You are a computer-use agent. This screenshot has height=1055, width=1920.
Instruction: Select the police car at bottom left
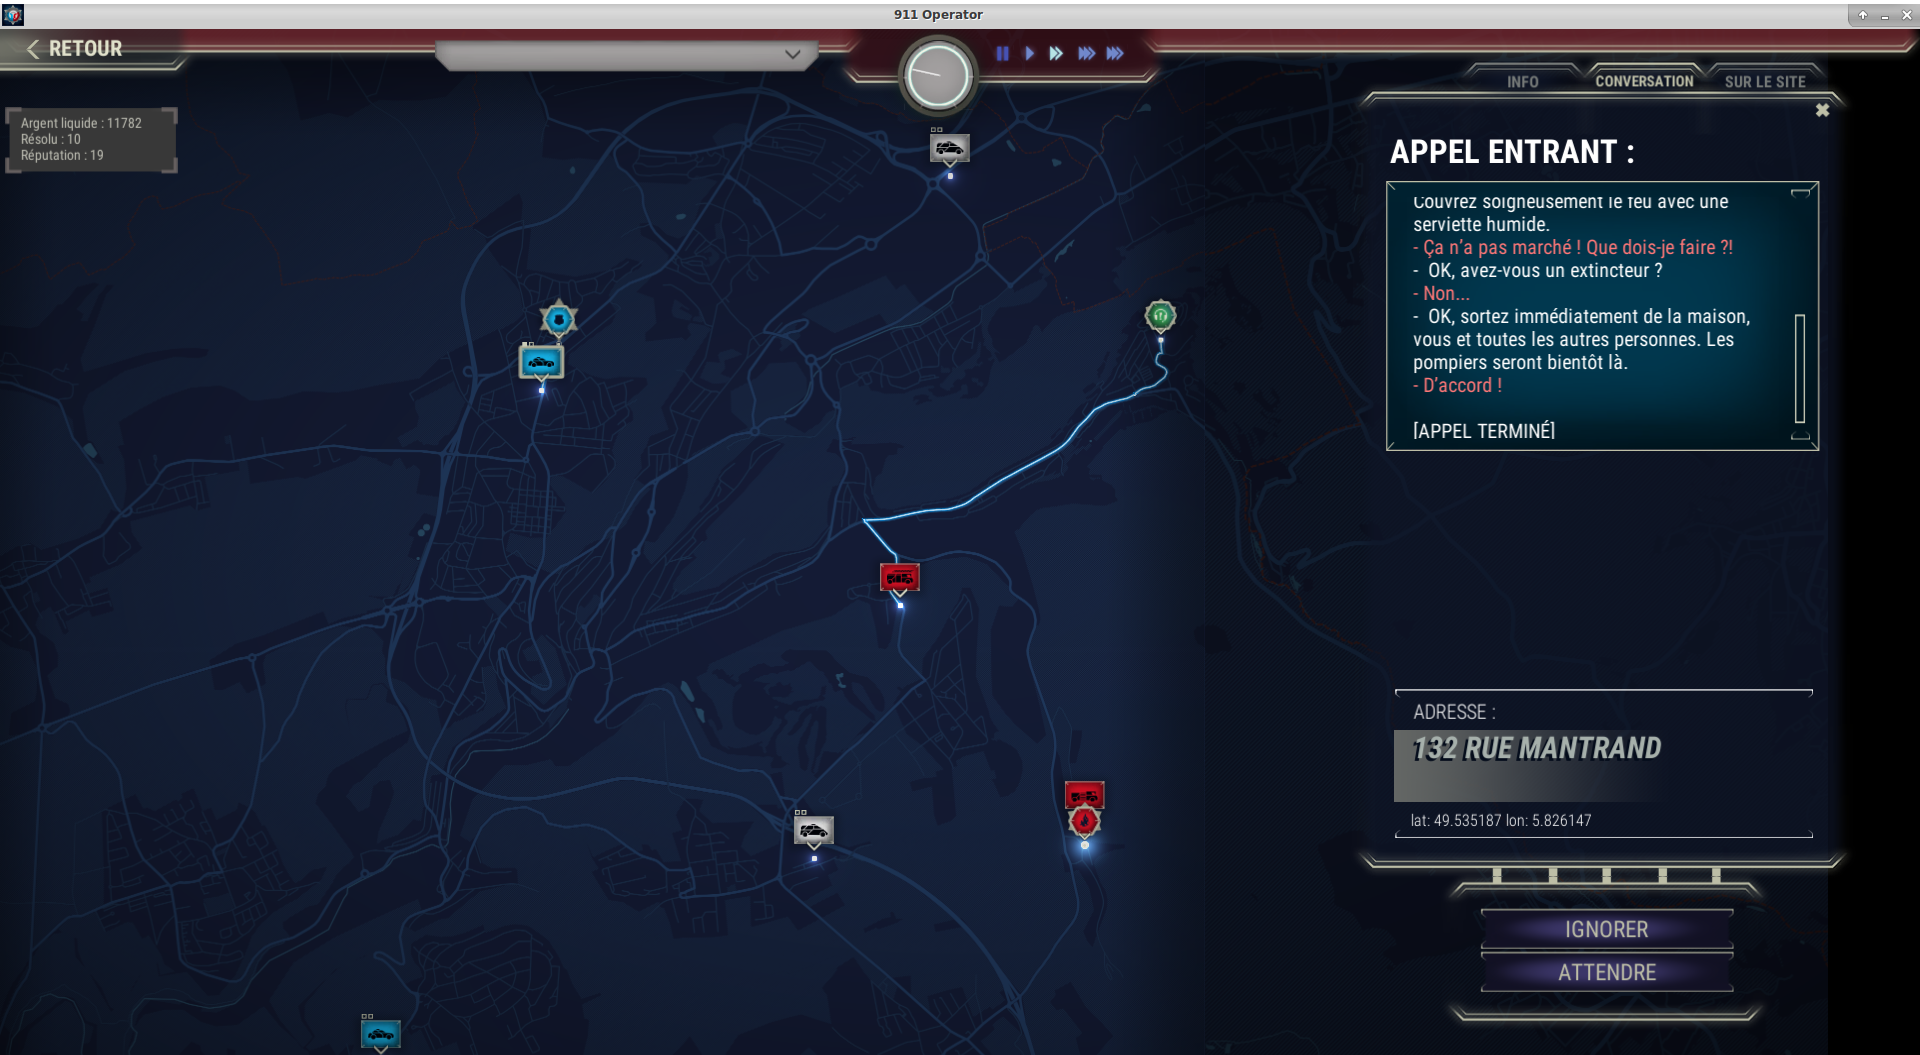point(381,1034)
